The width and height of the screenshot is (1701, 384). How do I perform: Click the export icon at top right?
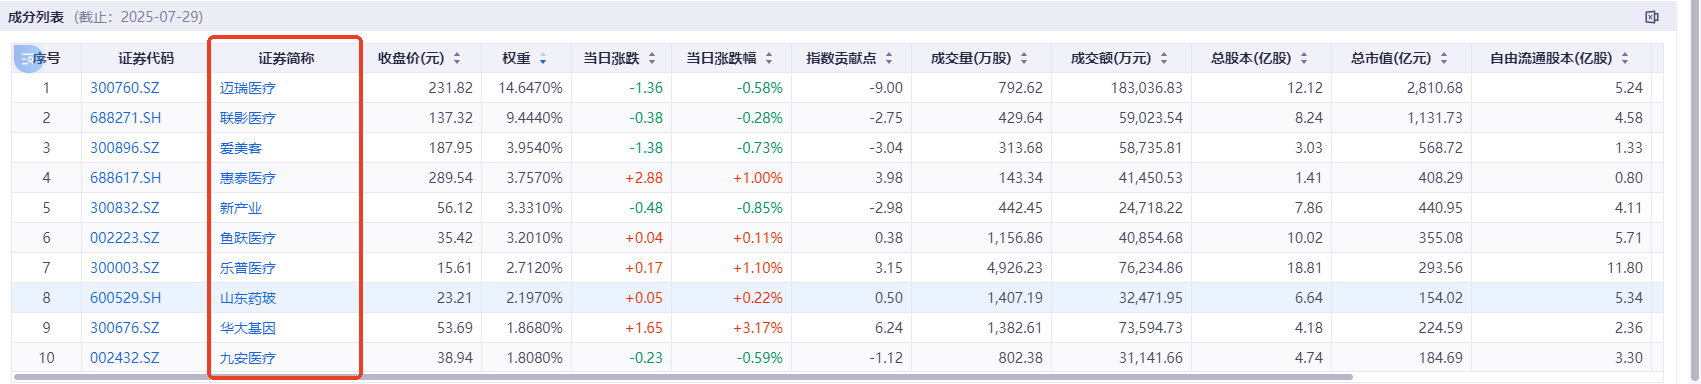coord(1652,17)
